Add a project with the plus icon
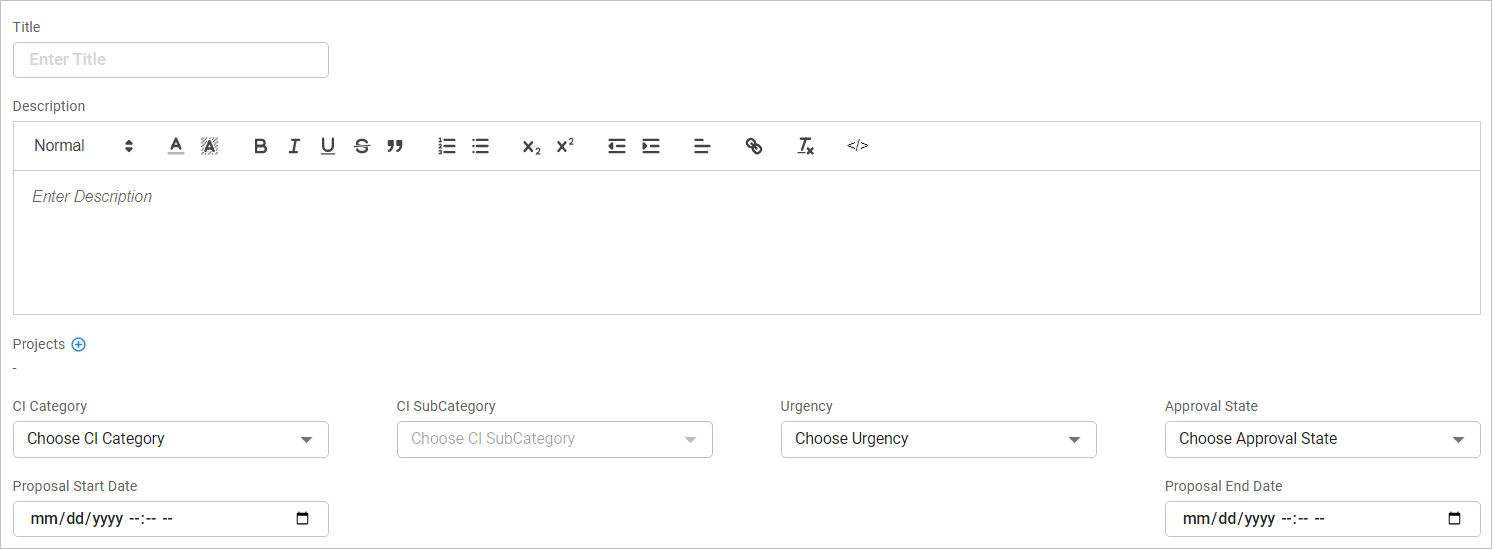Viewport: 1492px width, 549px height. click(x=79, y=345)
